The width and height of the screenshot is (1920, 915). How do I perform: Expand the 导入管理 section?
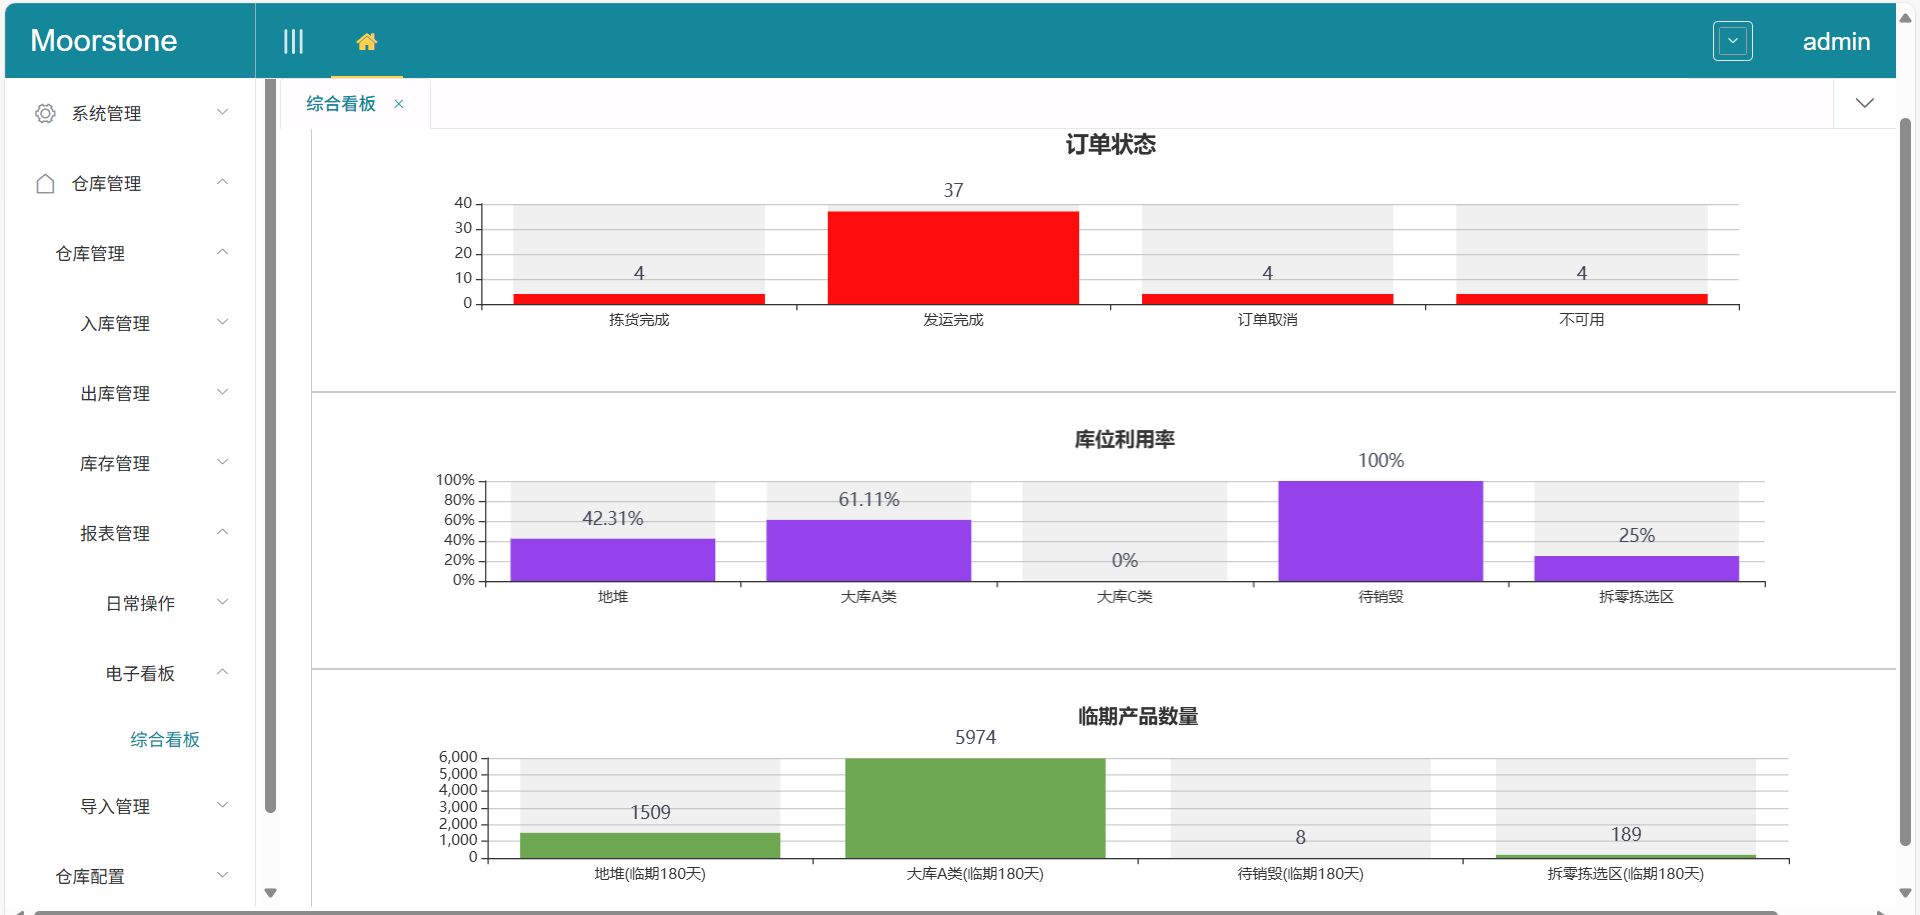click(222, 805)
